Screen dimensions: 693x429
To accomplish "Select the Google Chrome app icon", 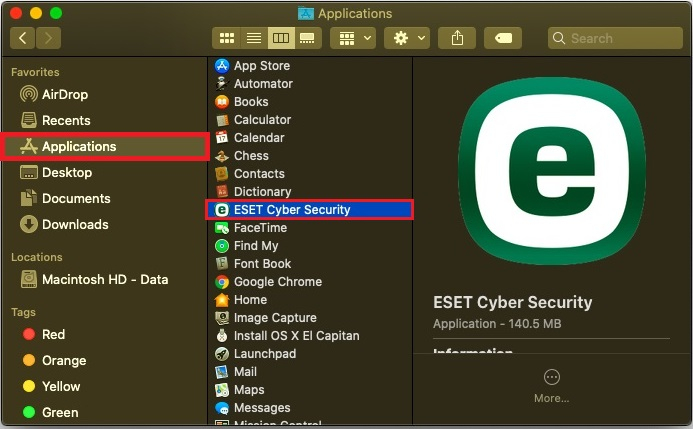I will click(222, 282).
